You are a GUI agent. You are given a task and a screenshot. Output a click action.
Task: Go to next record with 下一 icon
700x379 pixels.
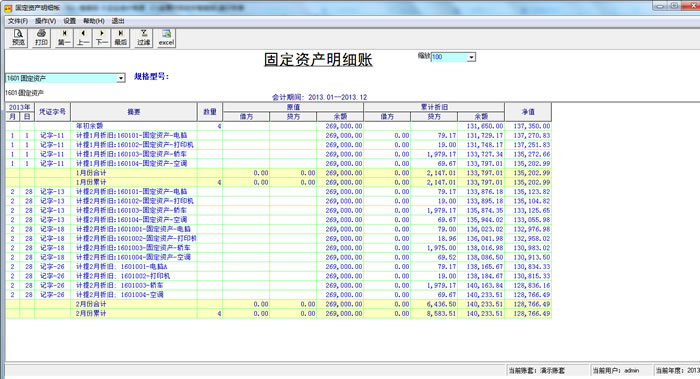point(102,38)
